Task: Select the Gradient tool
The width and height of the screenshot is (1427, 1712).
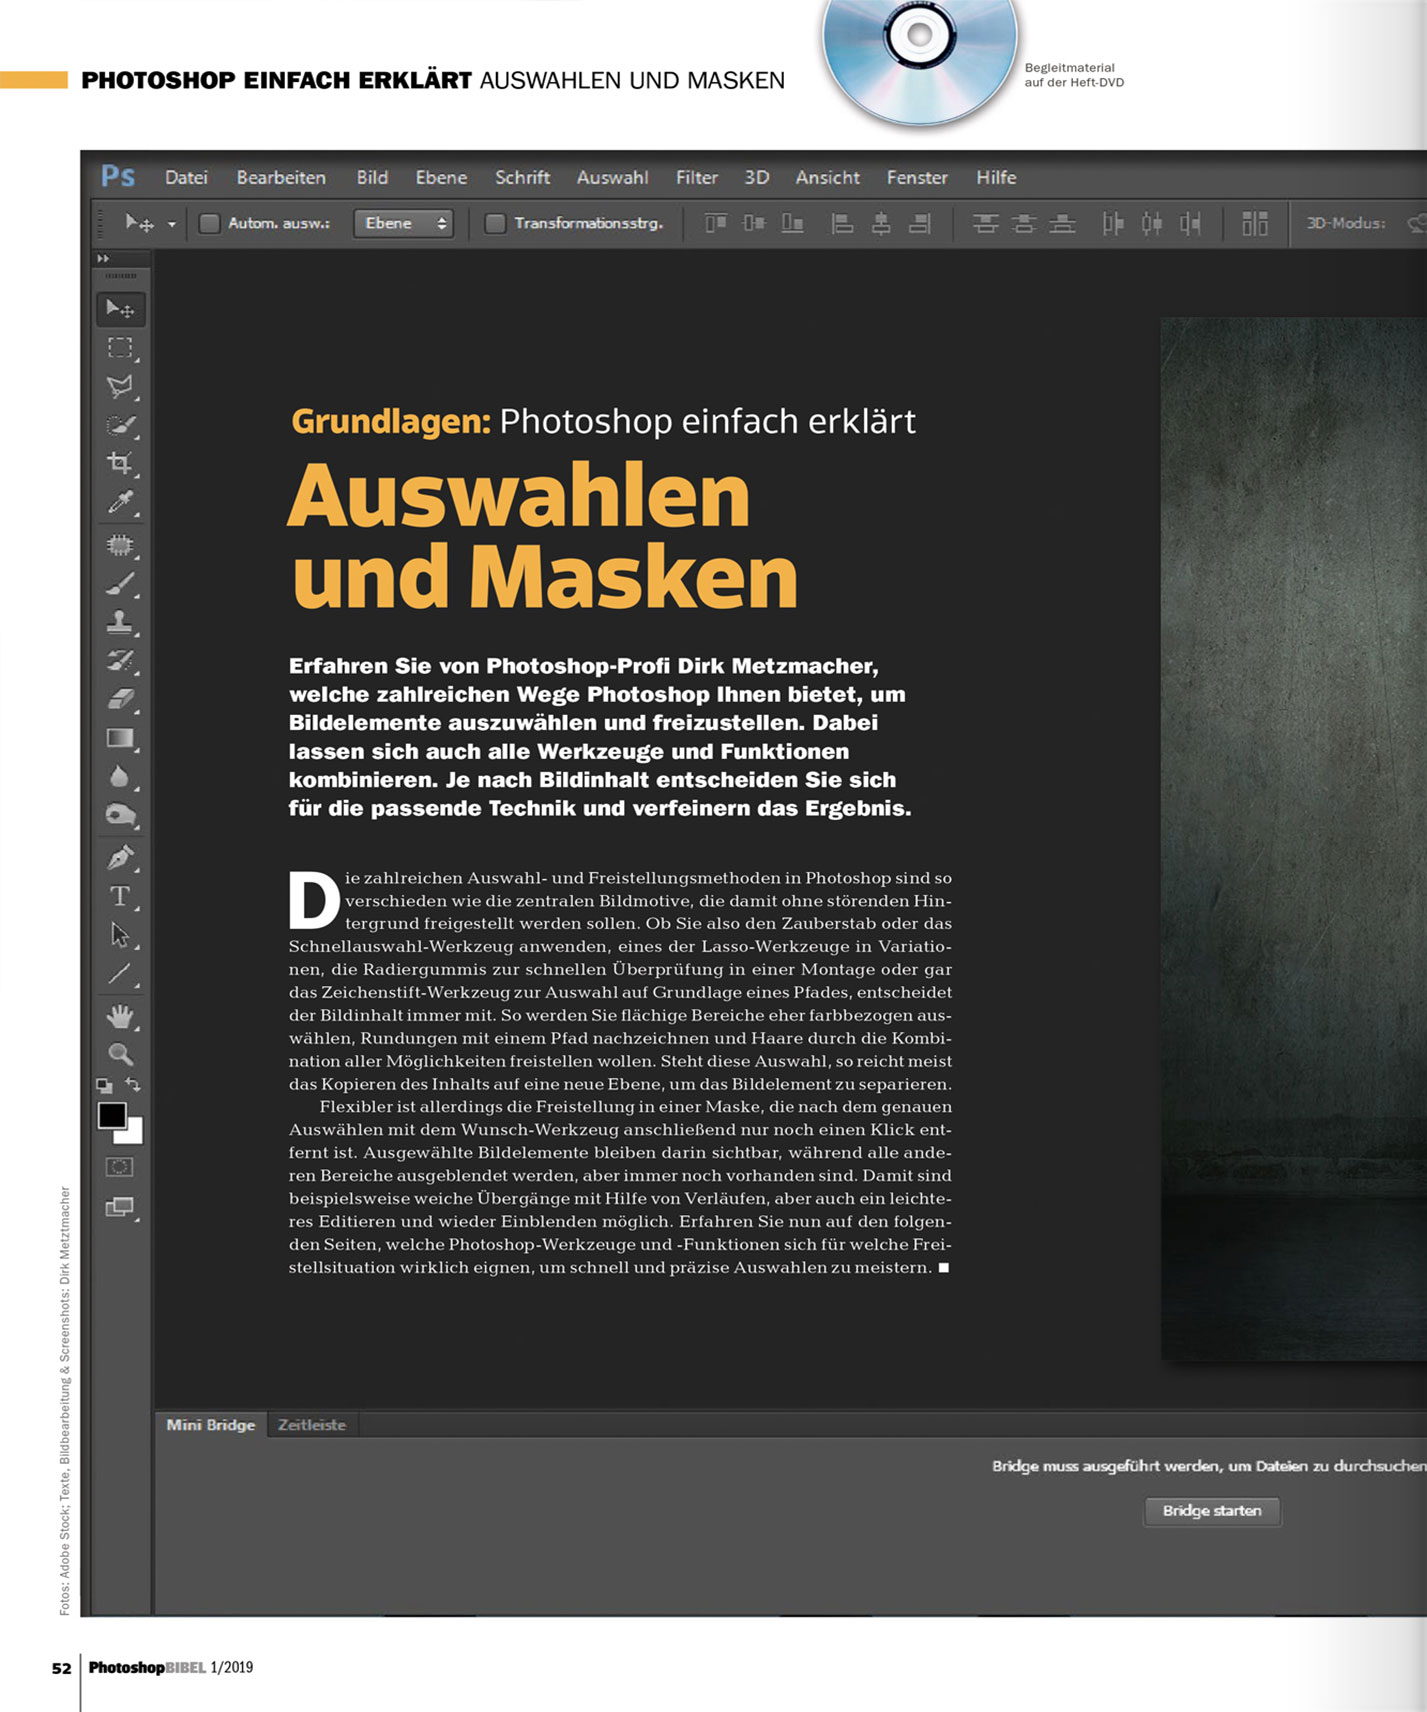Action: coord(121,738)
